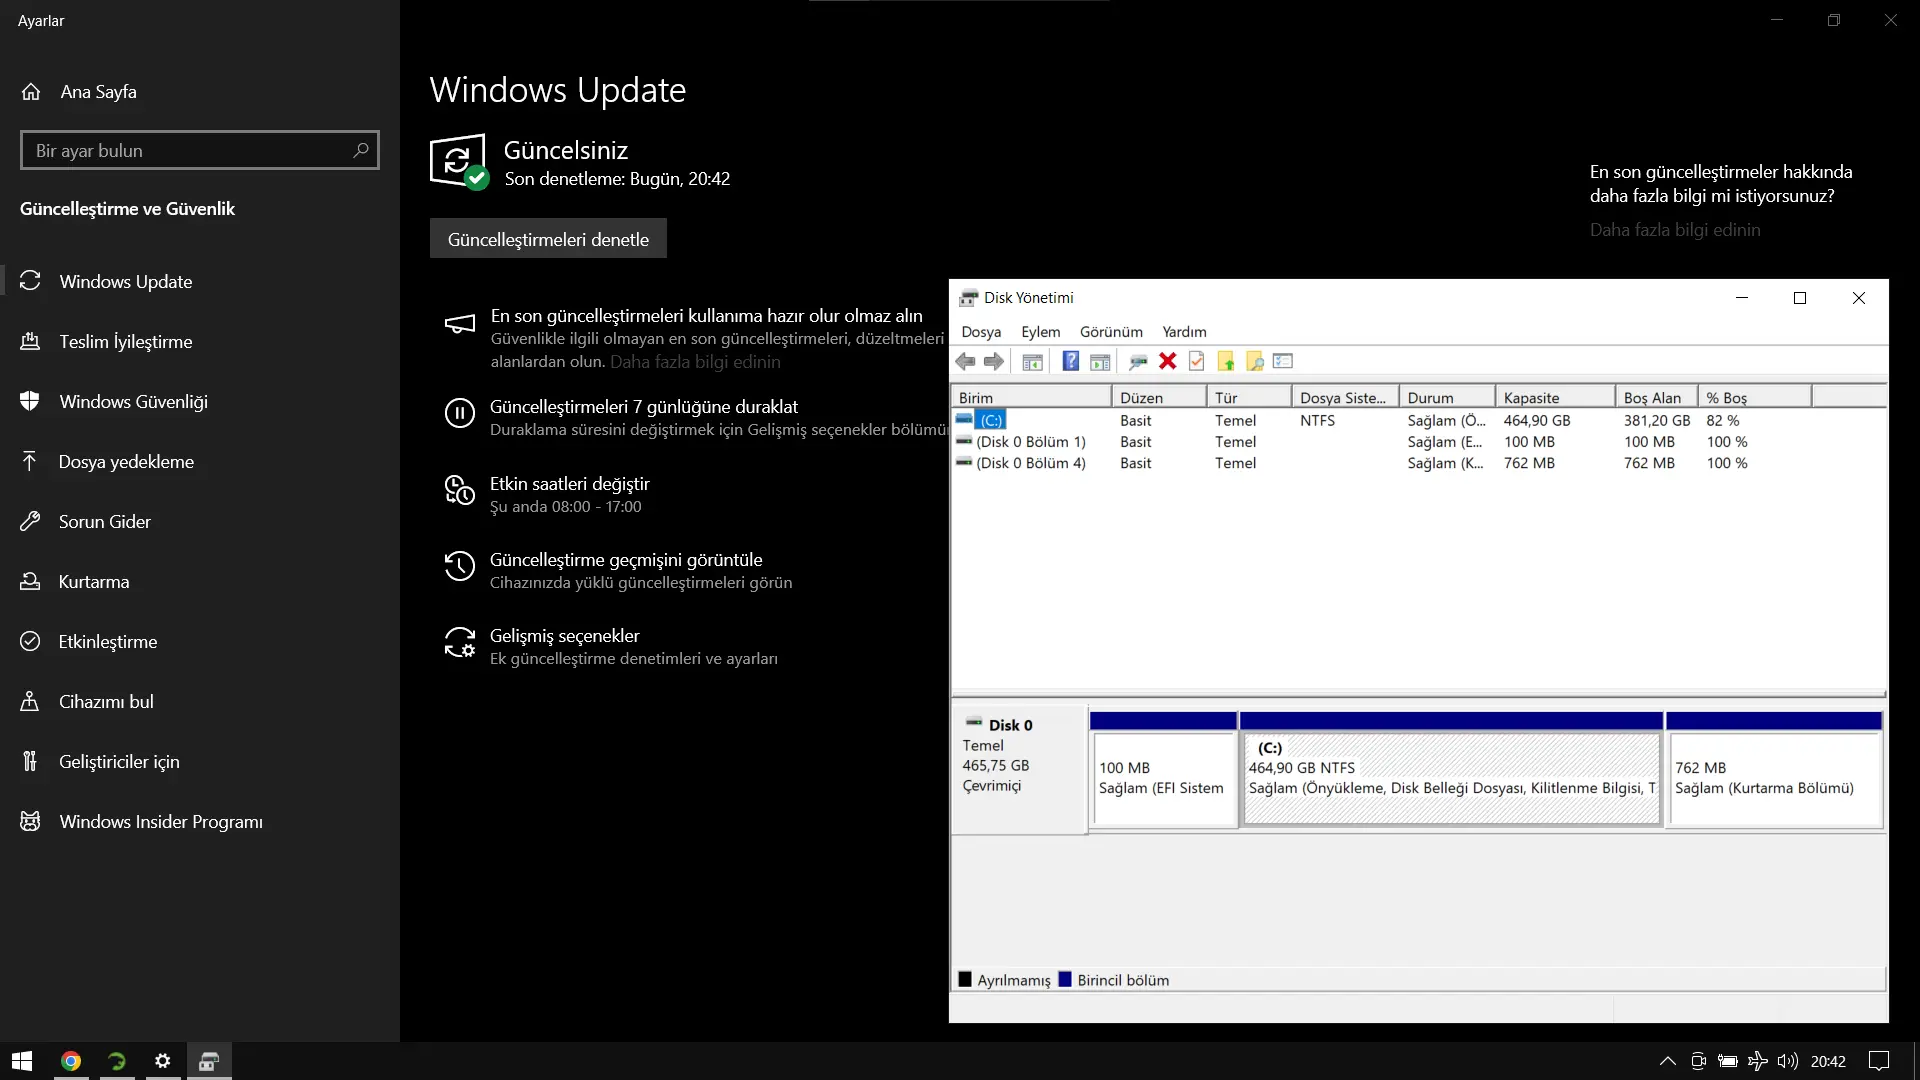Expand hidden system tray icons chevron

pyautogui.click(x=1667, y=1061)
